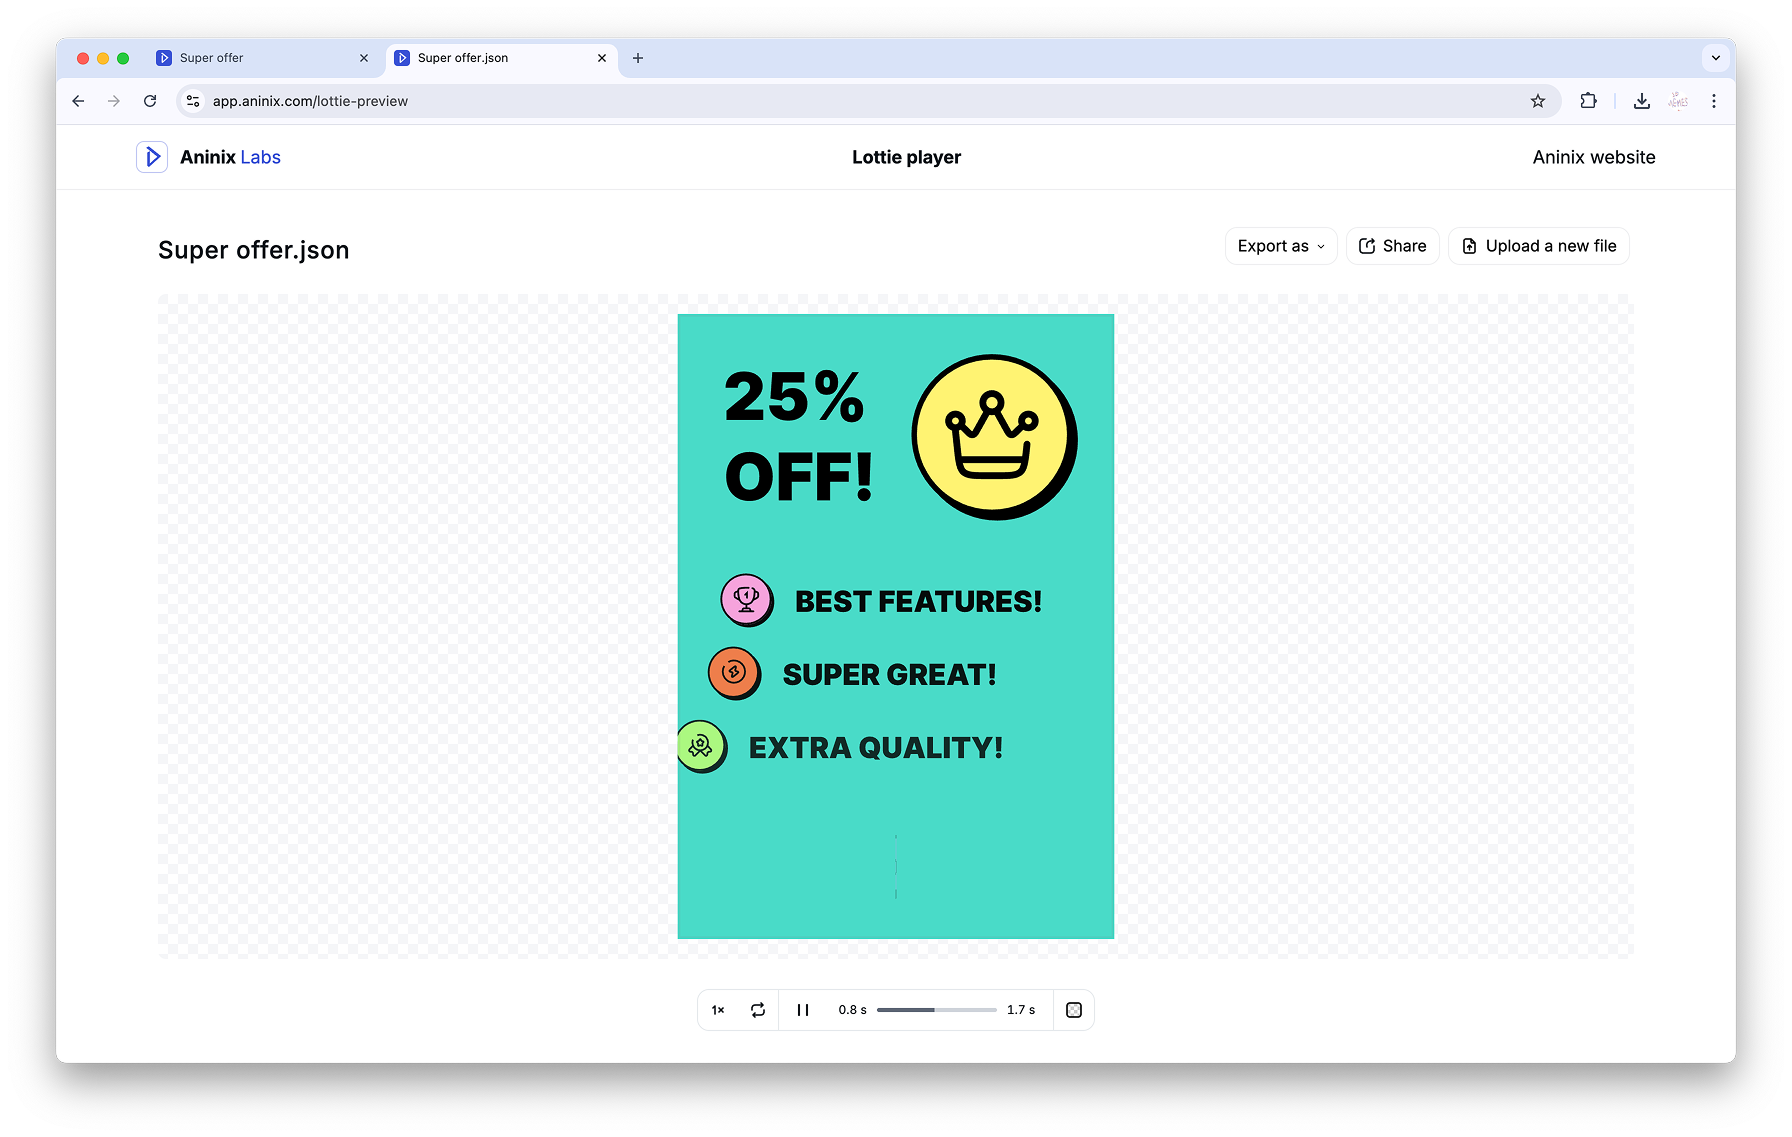Image resolution: width=1792 pixels, height=1137 pixels.
Task: Click the green award ribbon icon
Action: [x=702, y=746]
